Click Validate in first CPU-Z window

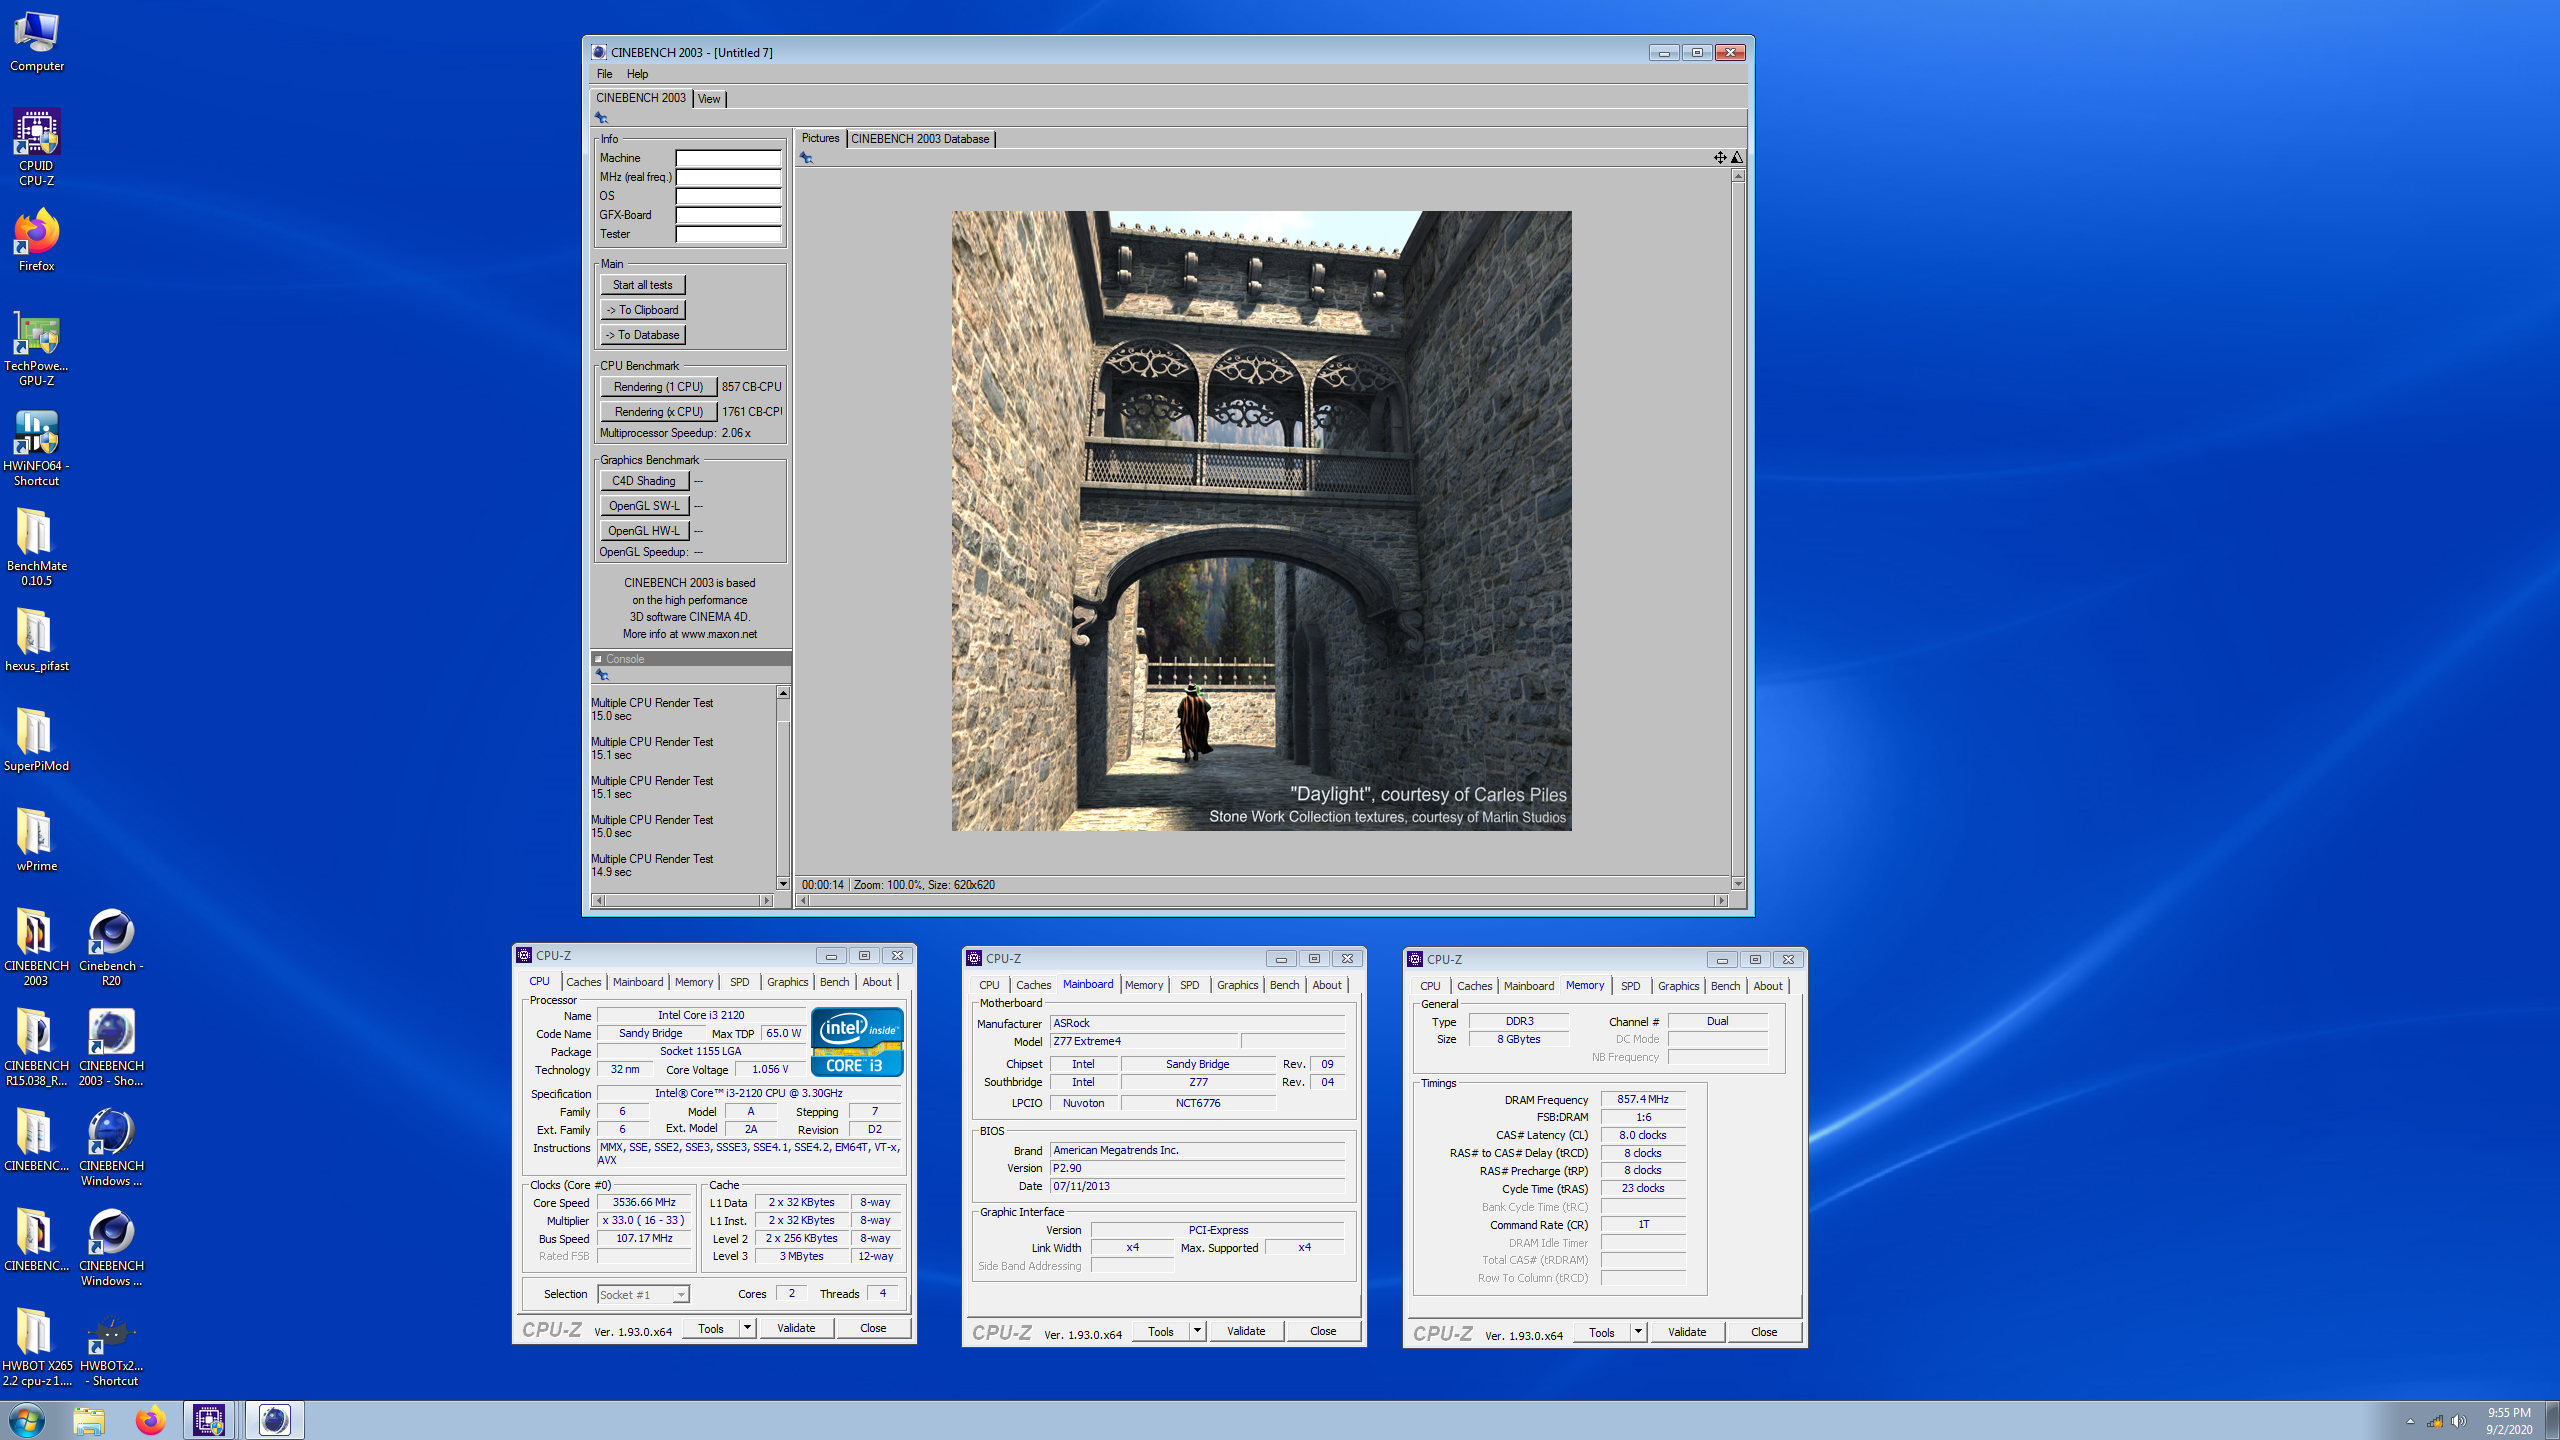796,1328
